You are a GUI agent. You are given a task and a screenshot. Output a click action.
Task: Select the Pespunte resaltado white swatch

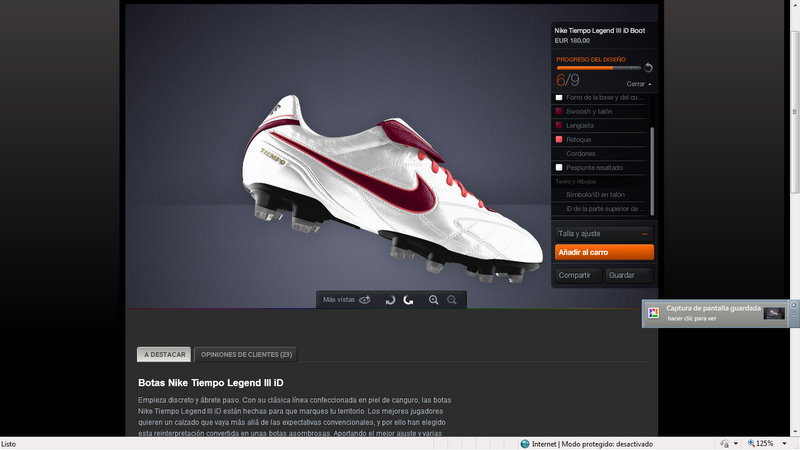[x=559, y=167]
